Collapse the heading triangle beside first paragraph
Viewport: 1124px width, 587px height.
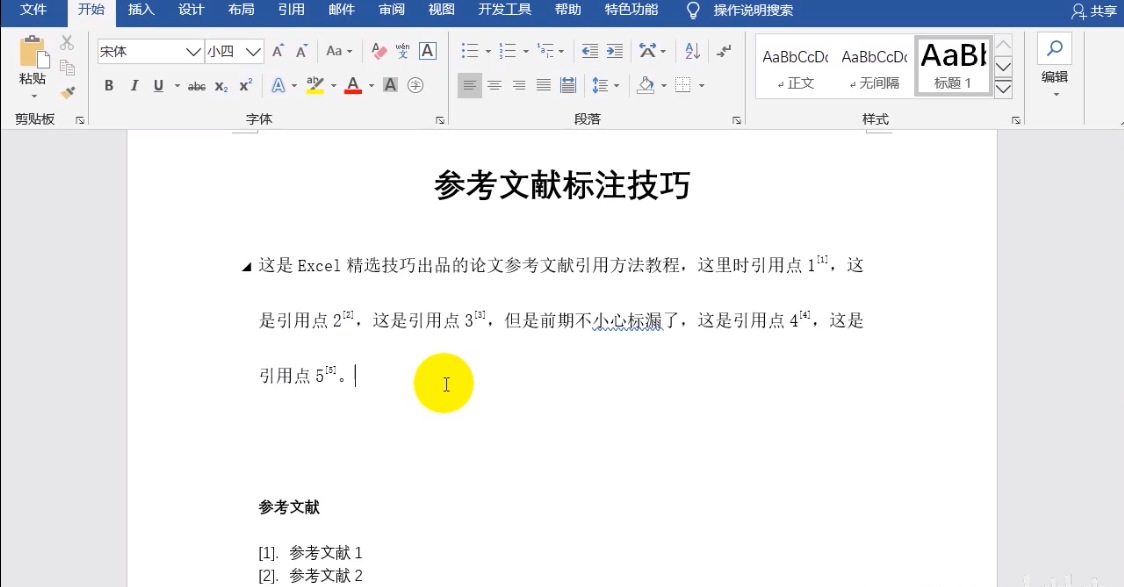click(247, 267)
